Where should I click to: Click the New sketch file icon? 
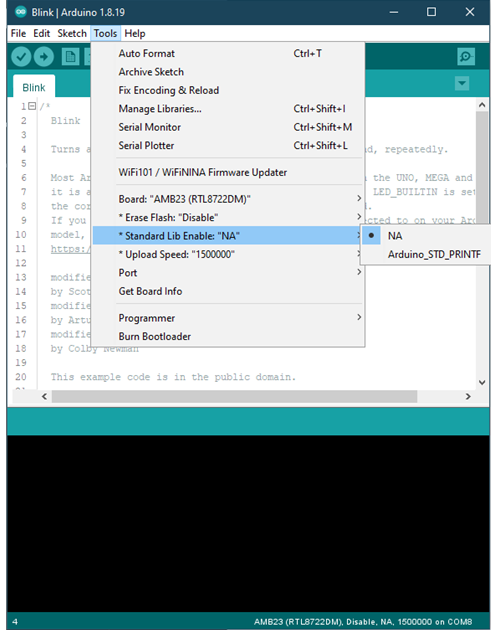point(71,57)
